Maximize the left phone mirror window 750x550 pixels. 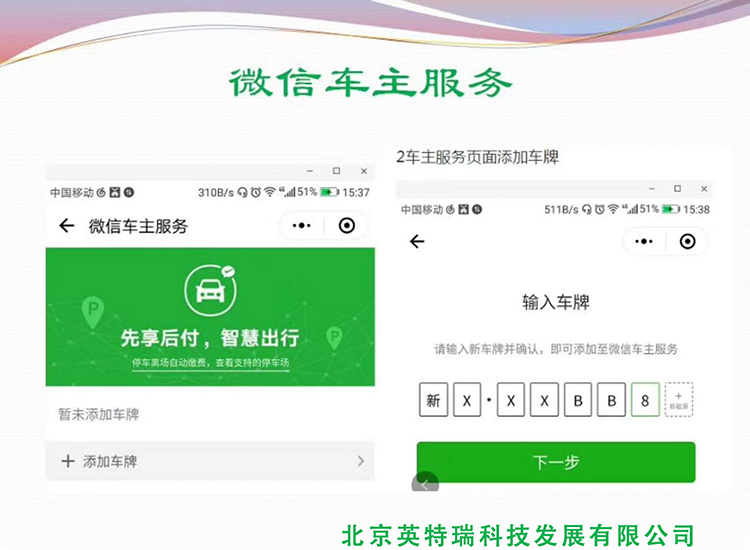click(x=337, y=171)
